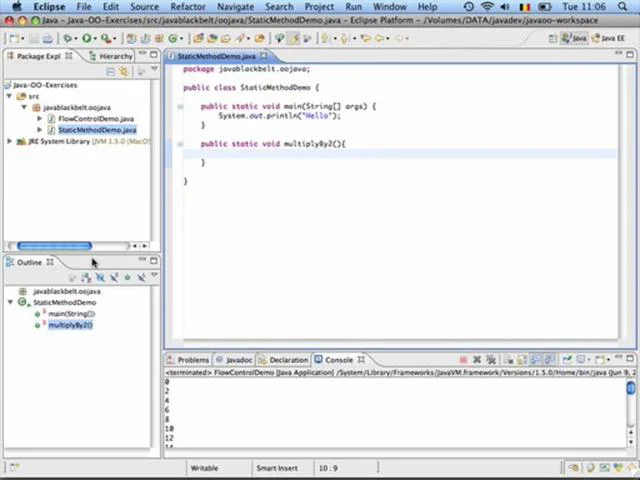Toggle Hide Local Types in the Outline toolbar

[141, 278]
